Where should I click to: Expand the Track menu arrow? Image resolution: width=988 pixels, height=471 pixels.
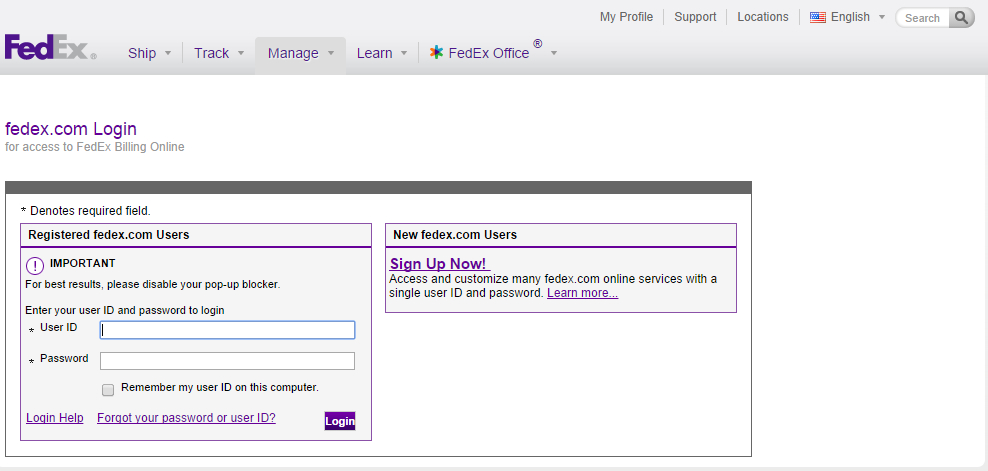241,54
